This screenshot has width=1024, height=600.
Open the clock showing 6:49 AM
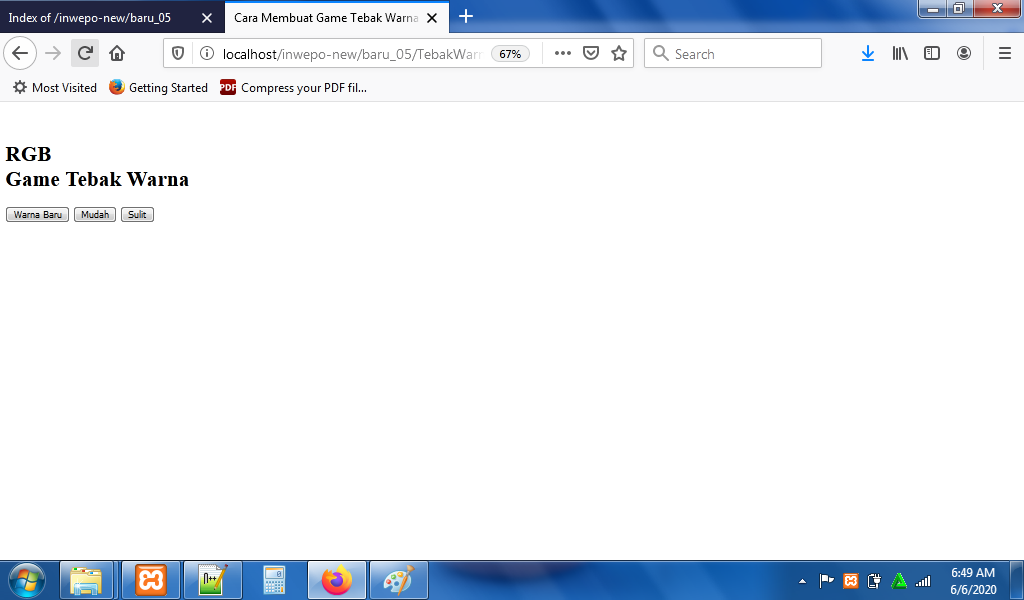pyautogui.click(x=973, y=580)
